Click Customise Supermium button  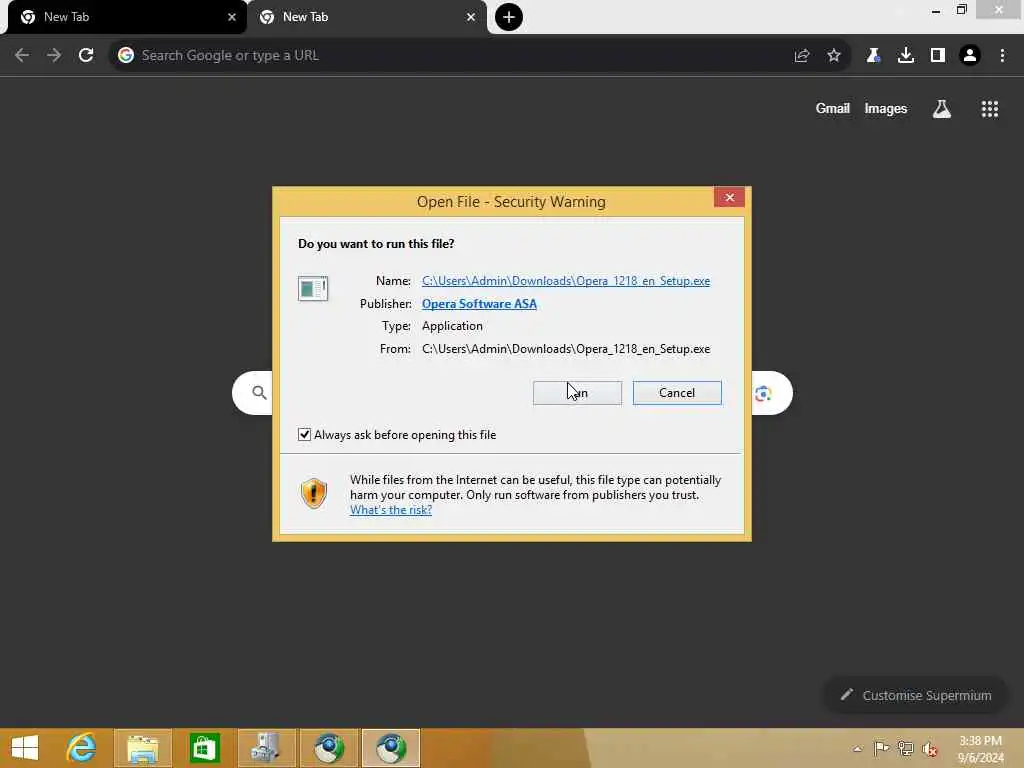point(916,696)
